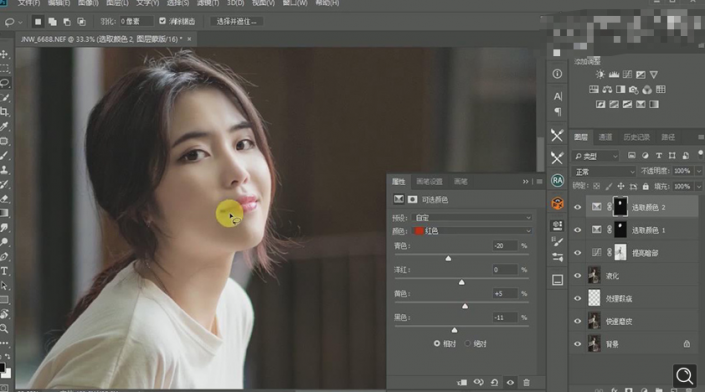Expand Properties panel double-arrow
This screenshot has width=705, height=392.
(x=525, y=182)
